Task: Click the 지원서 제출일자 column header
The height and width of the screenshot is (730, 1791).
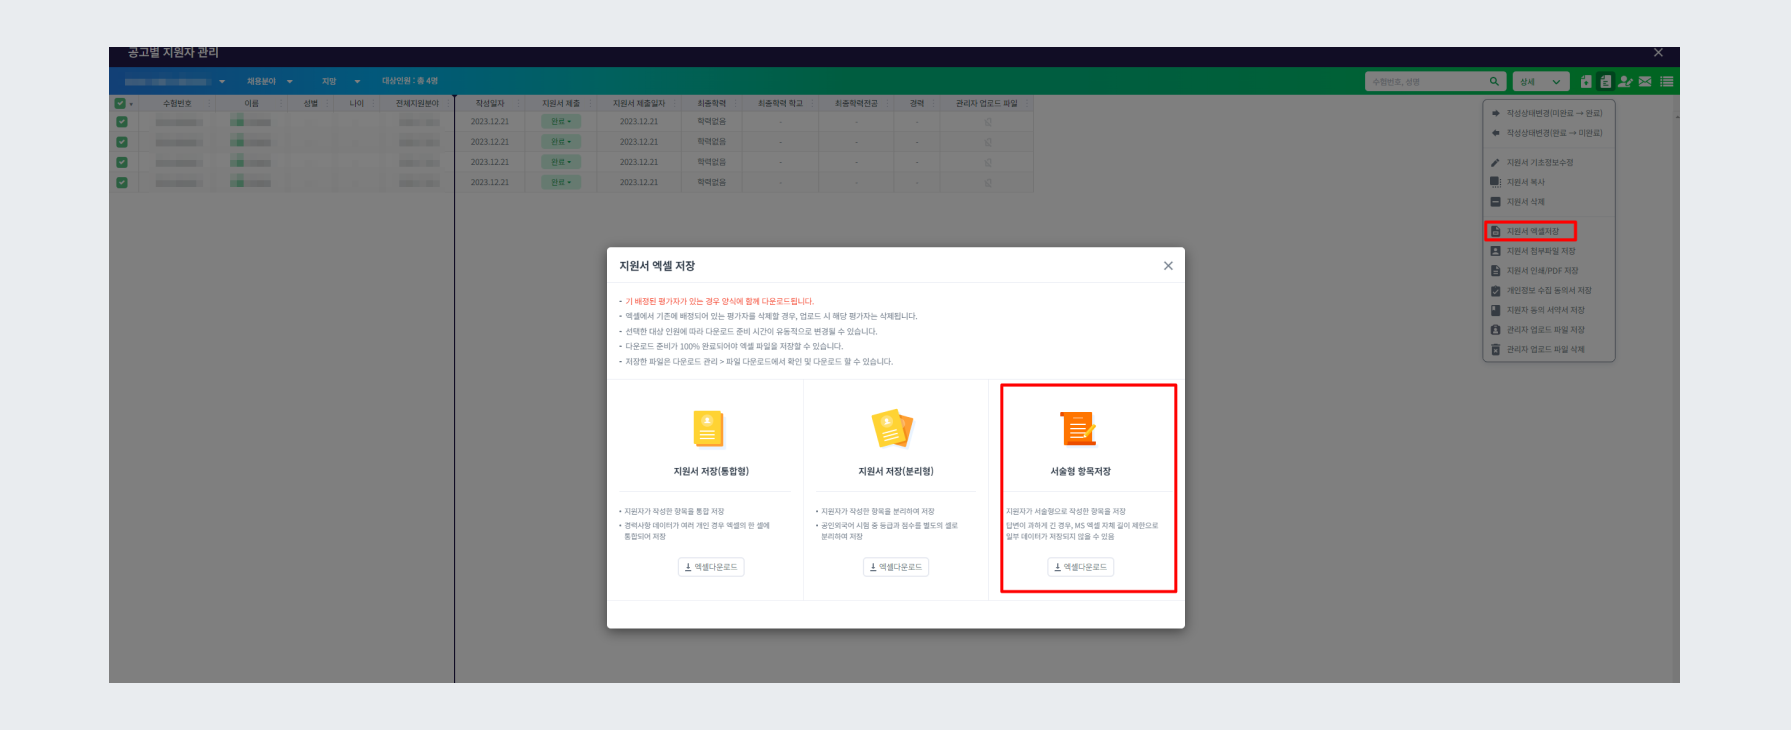Action: [x=639, y=103]
